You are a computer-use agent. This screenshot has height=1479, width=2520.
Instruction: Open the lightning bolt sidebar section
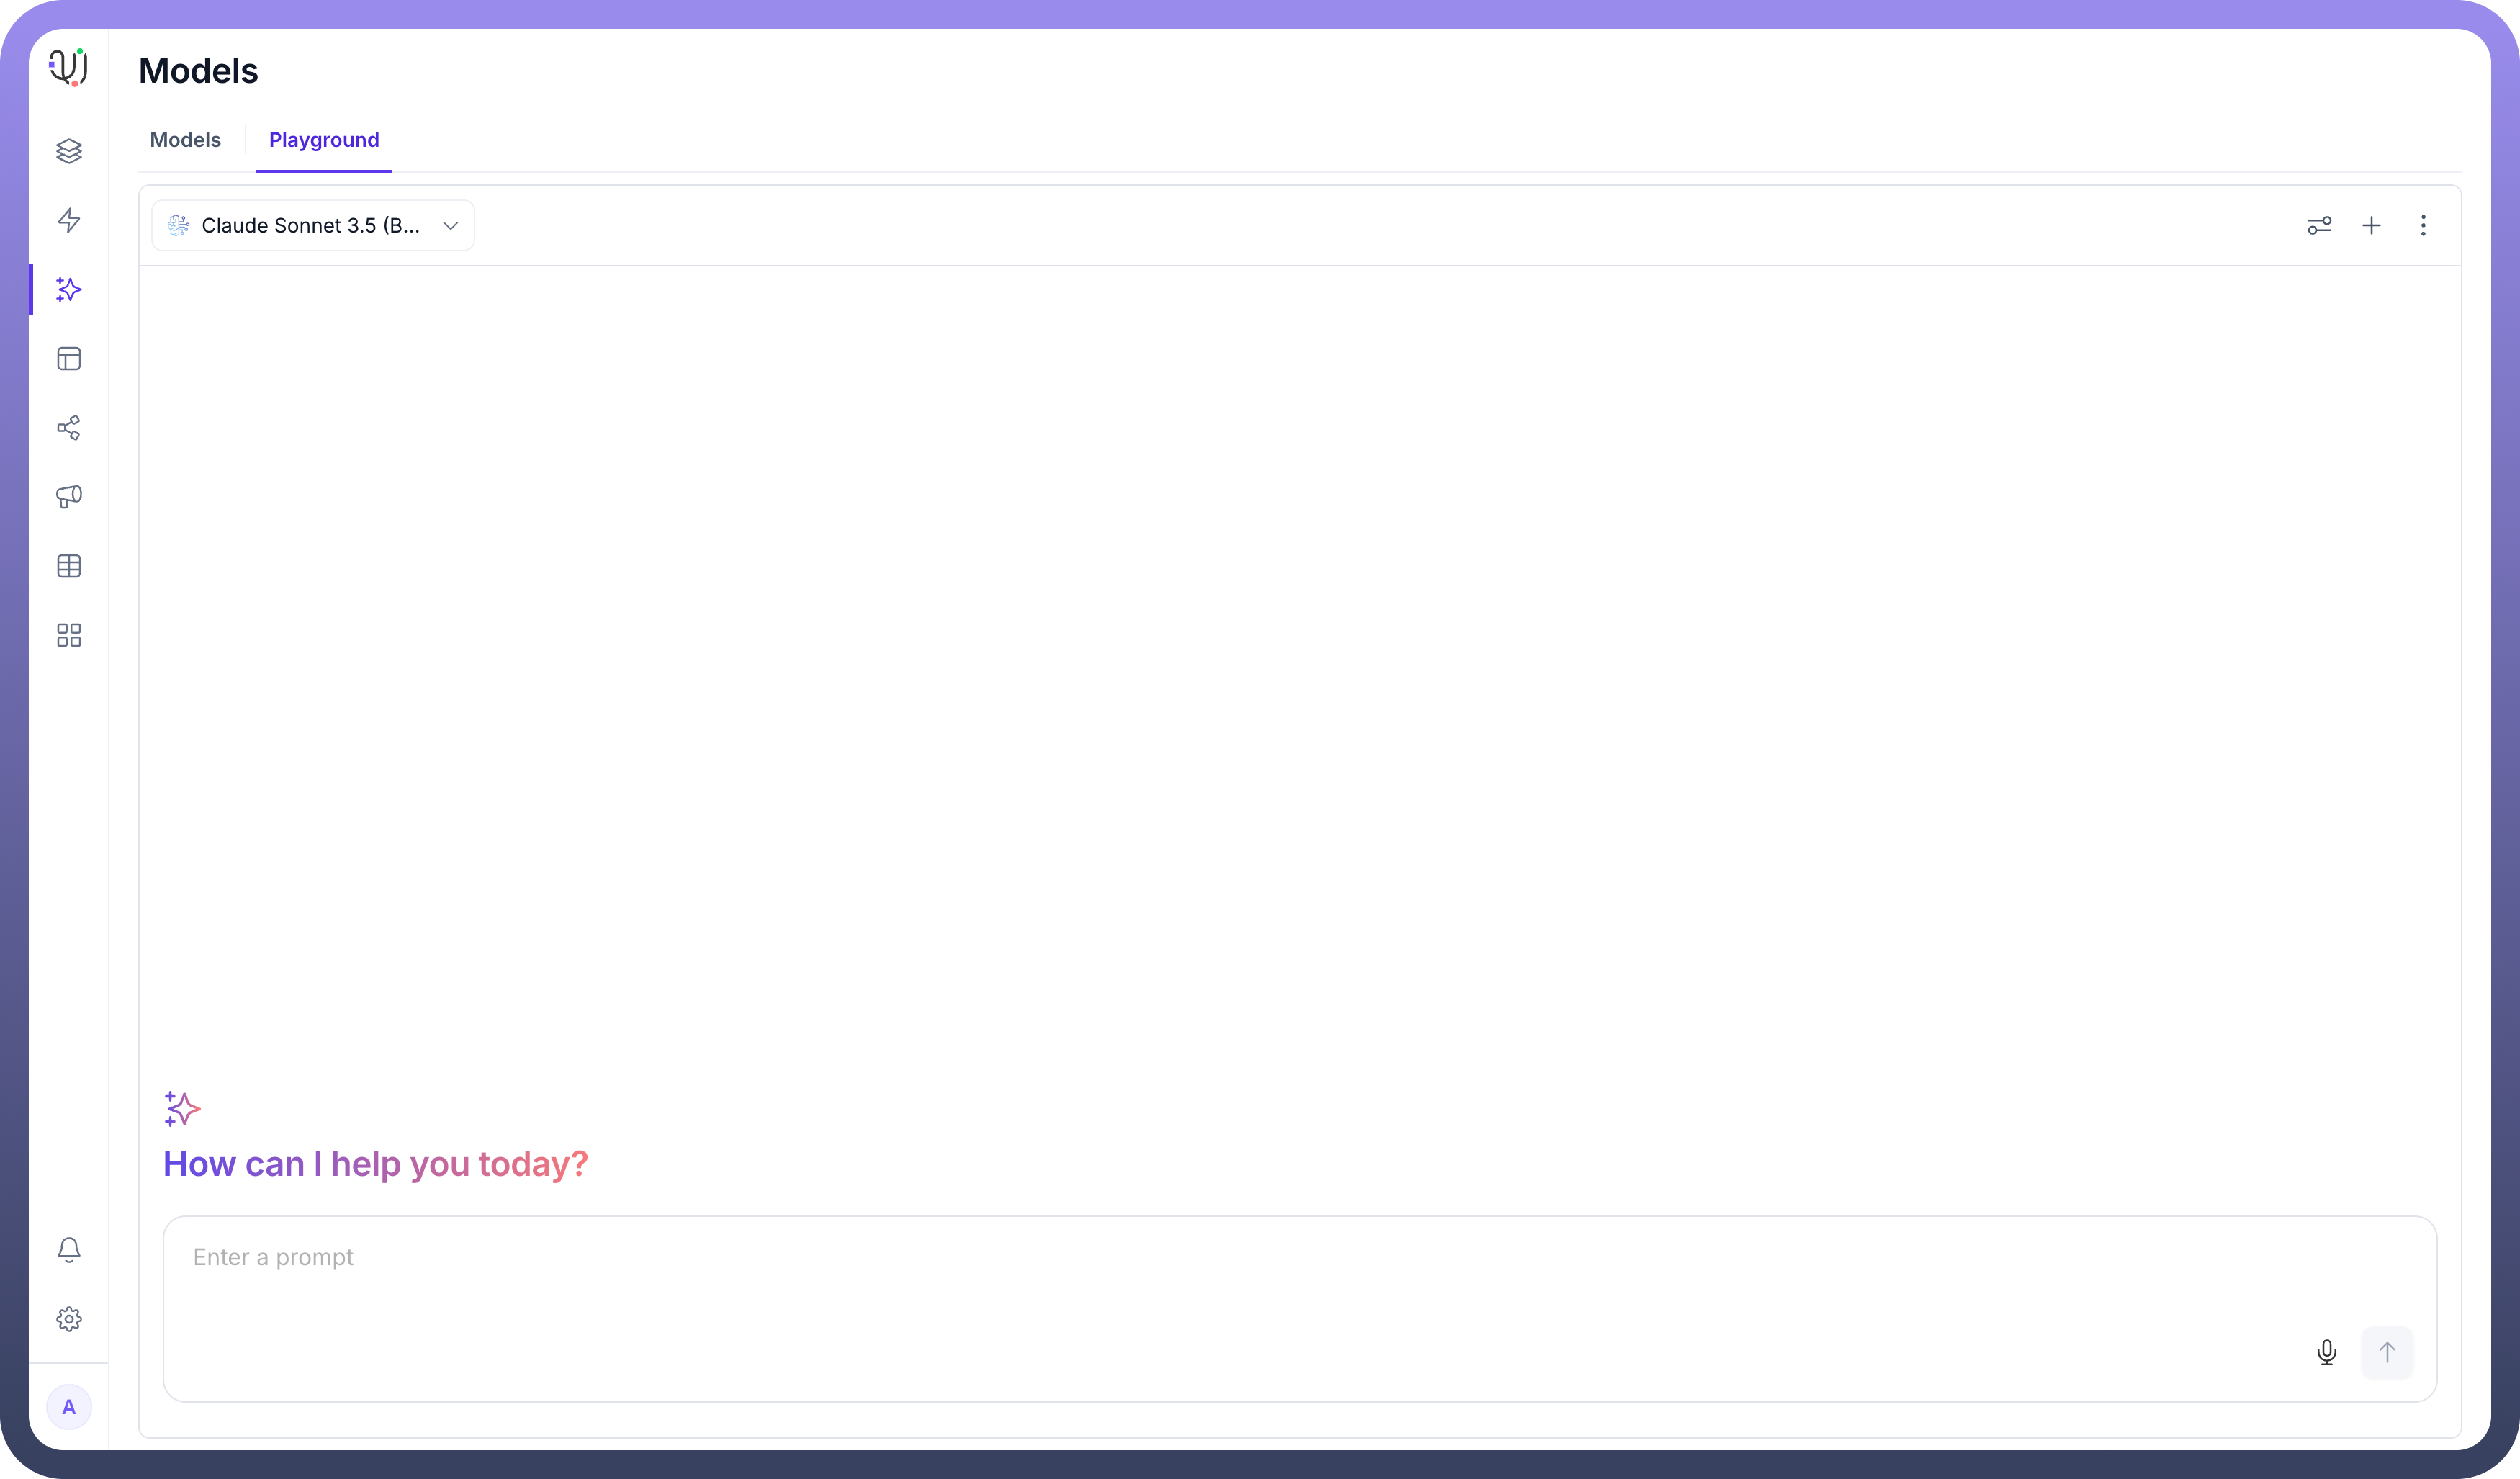69,220
